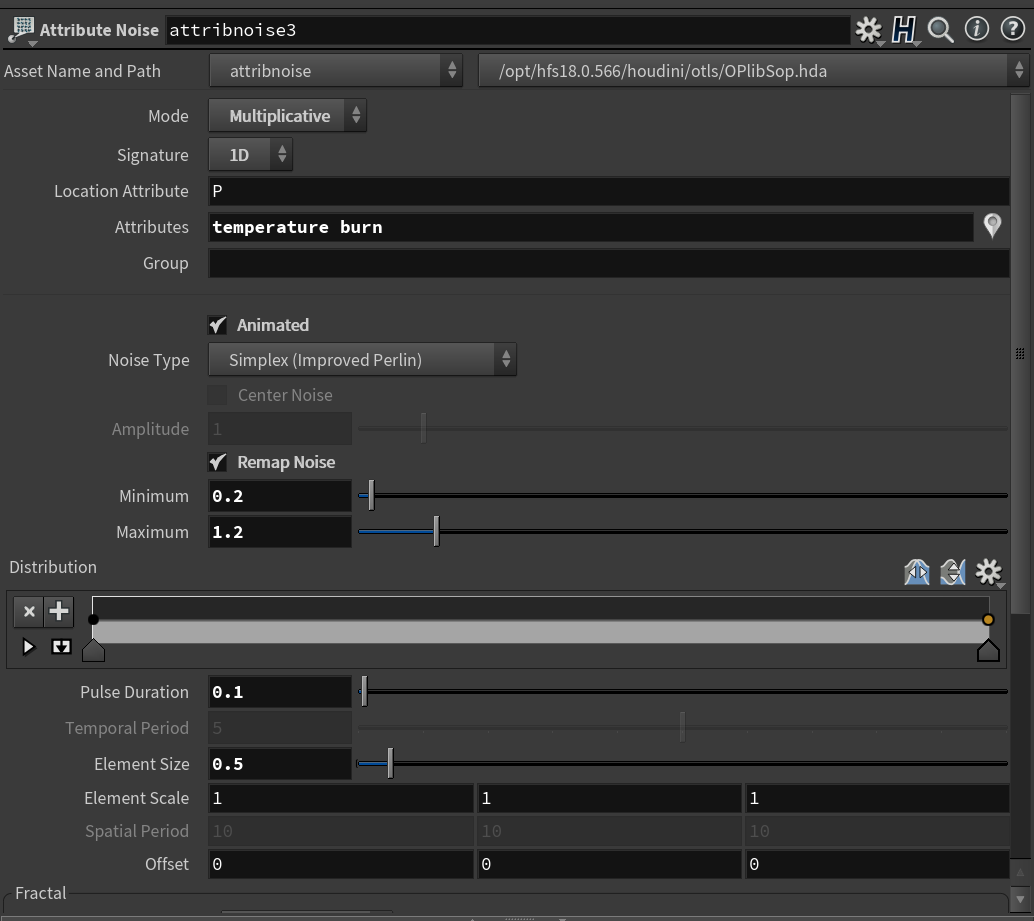Open the parameter gear settings menu
This screenshot has width=1034, height=921.
pyautogui.click(x=868, y=30)
